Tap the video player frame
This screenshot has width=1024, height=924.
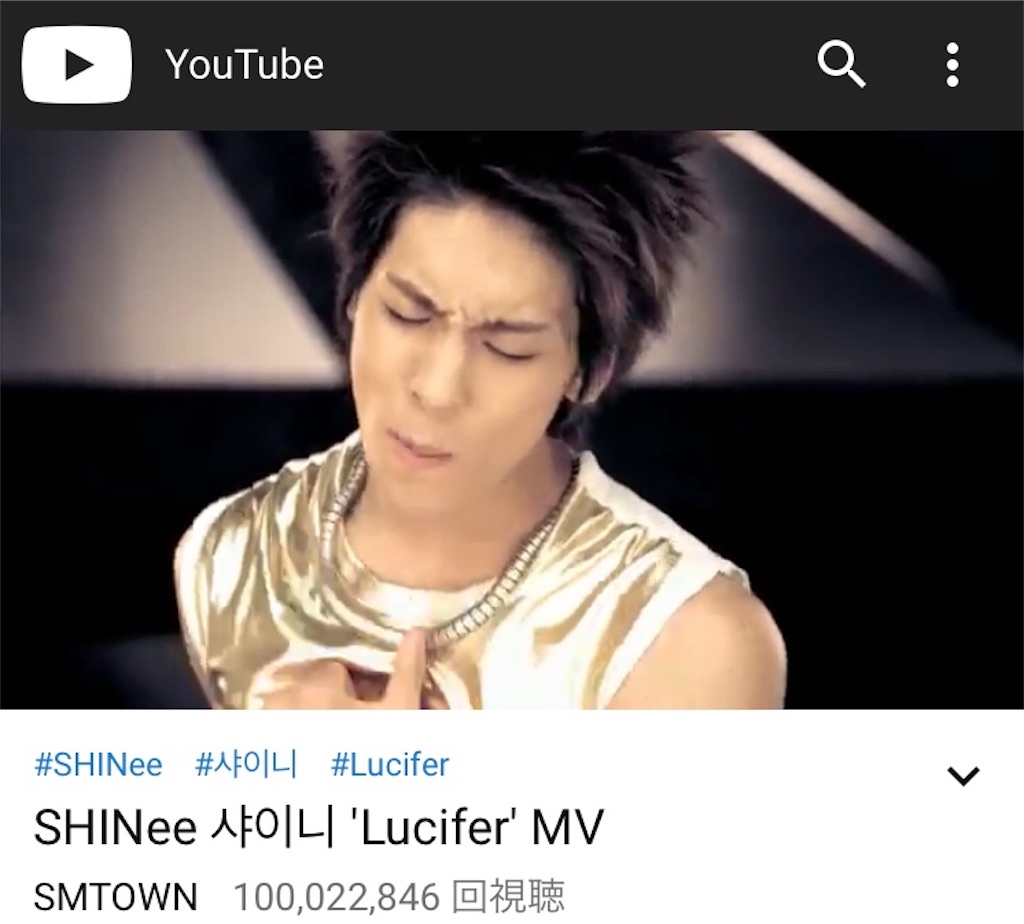[x=512, y=420]
